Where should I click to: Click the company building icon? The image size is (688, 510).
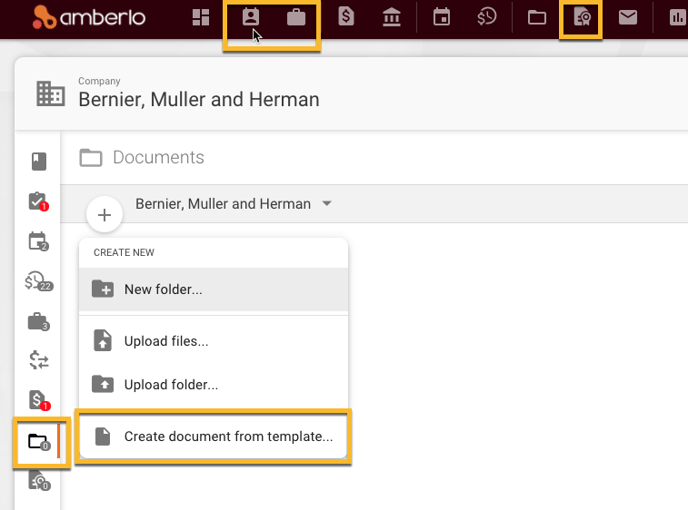click(x=50, y=93)
